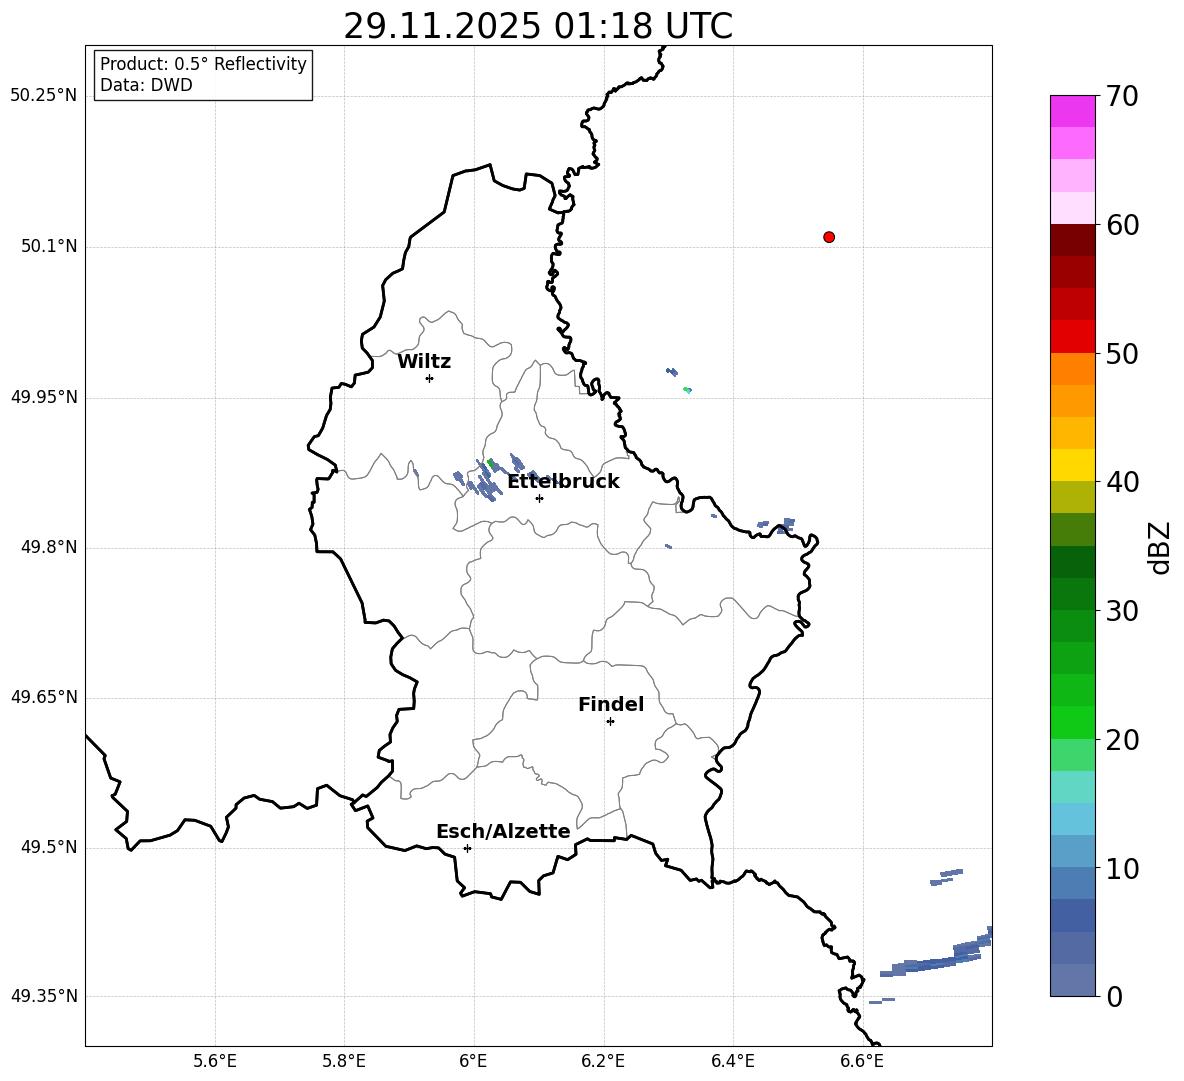This screenshot has height=1081, width=1184.
Task: Click the red radar site marker
Action: click(x=828, y=237)
